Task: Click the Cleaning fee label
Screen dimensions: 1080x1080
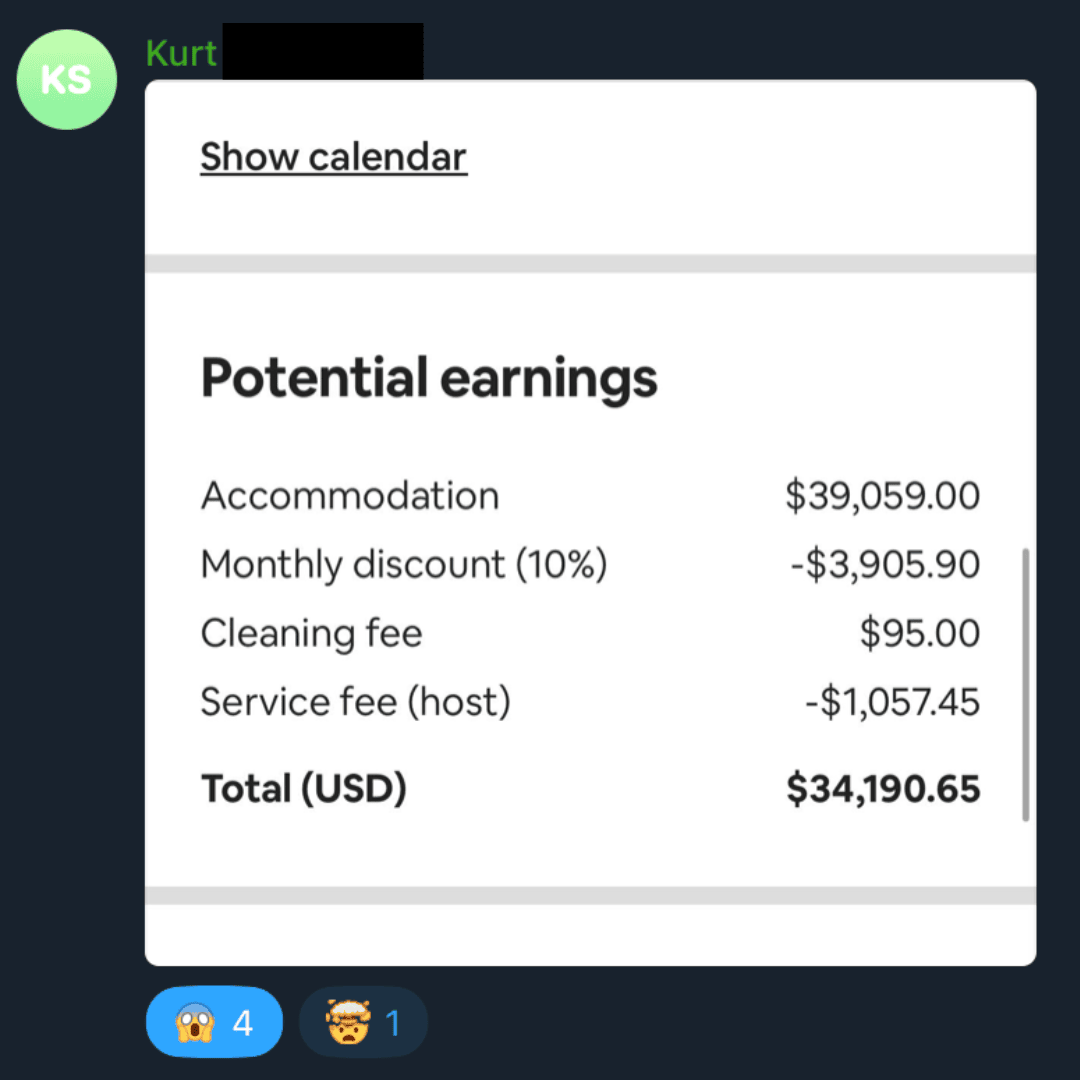Action: tap(311, 633)
